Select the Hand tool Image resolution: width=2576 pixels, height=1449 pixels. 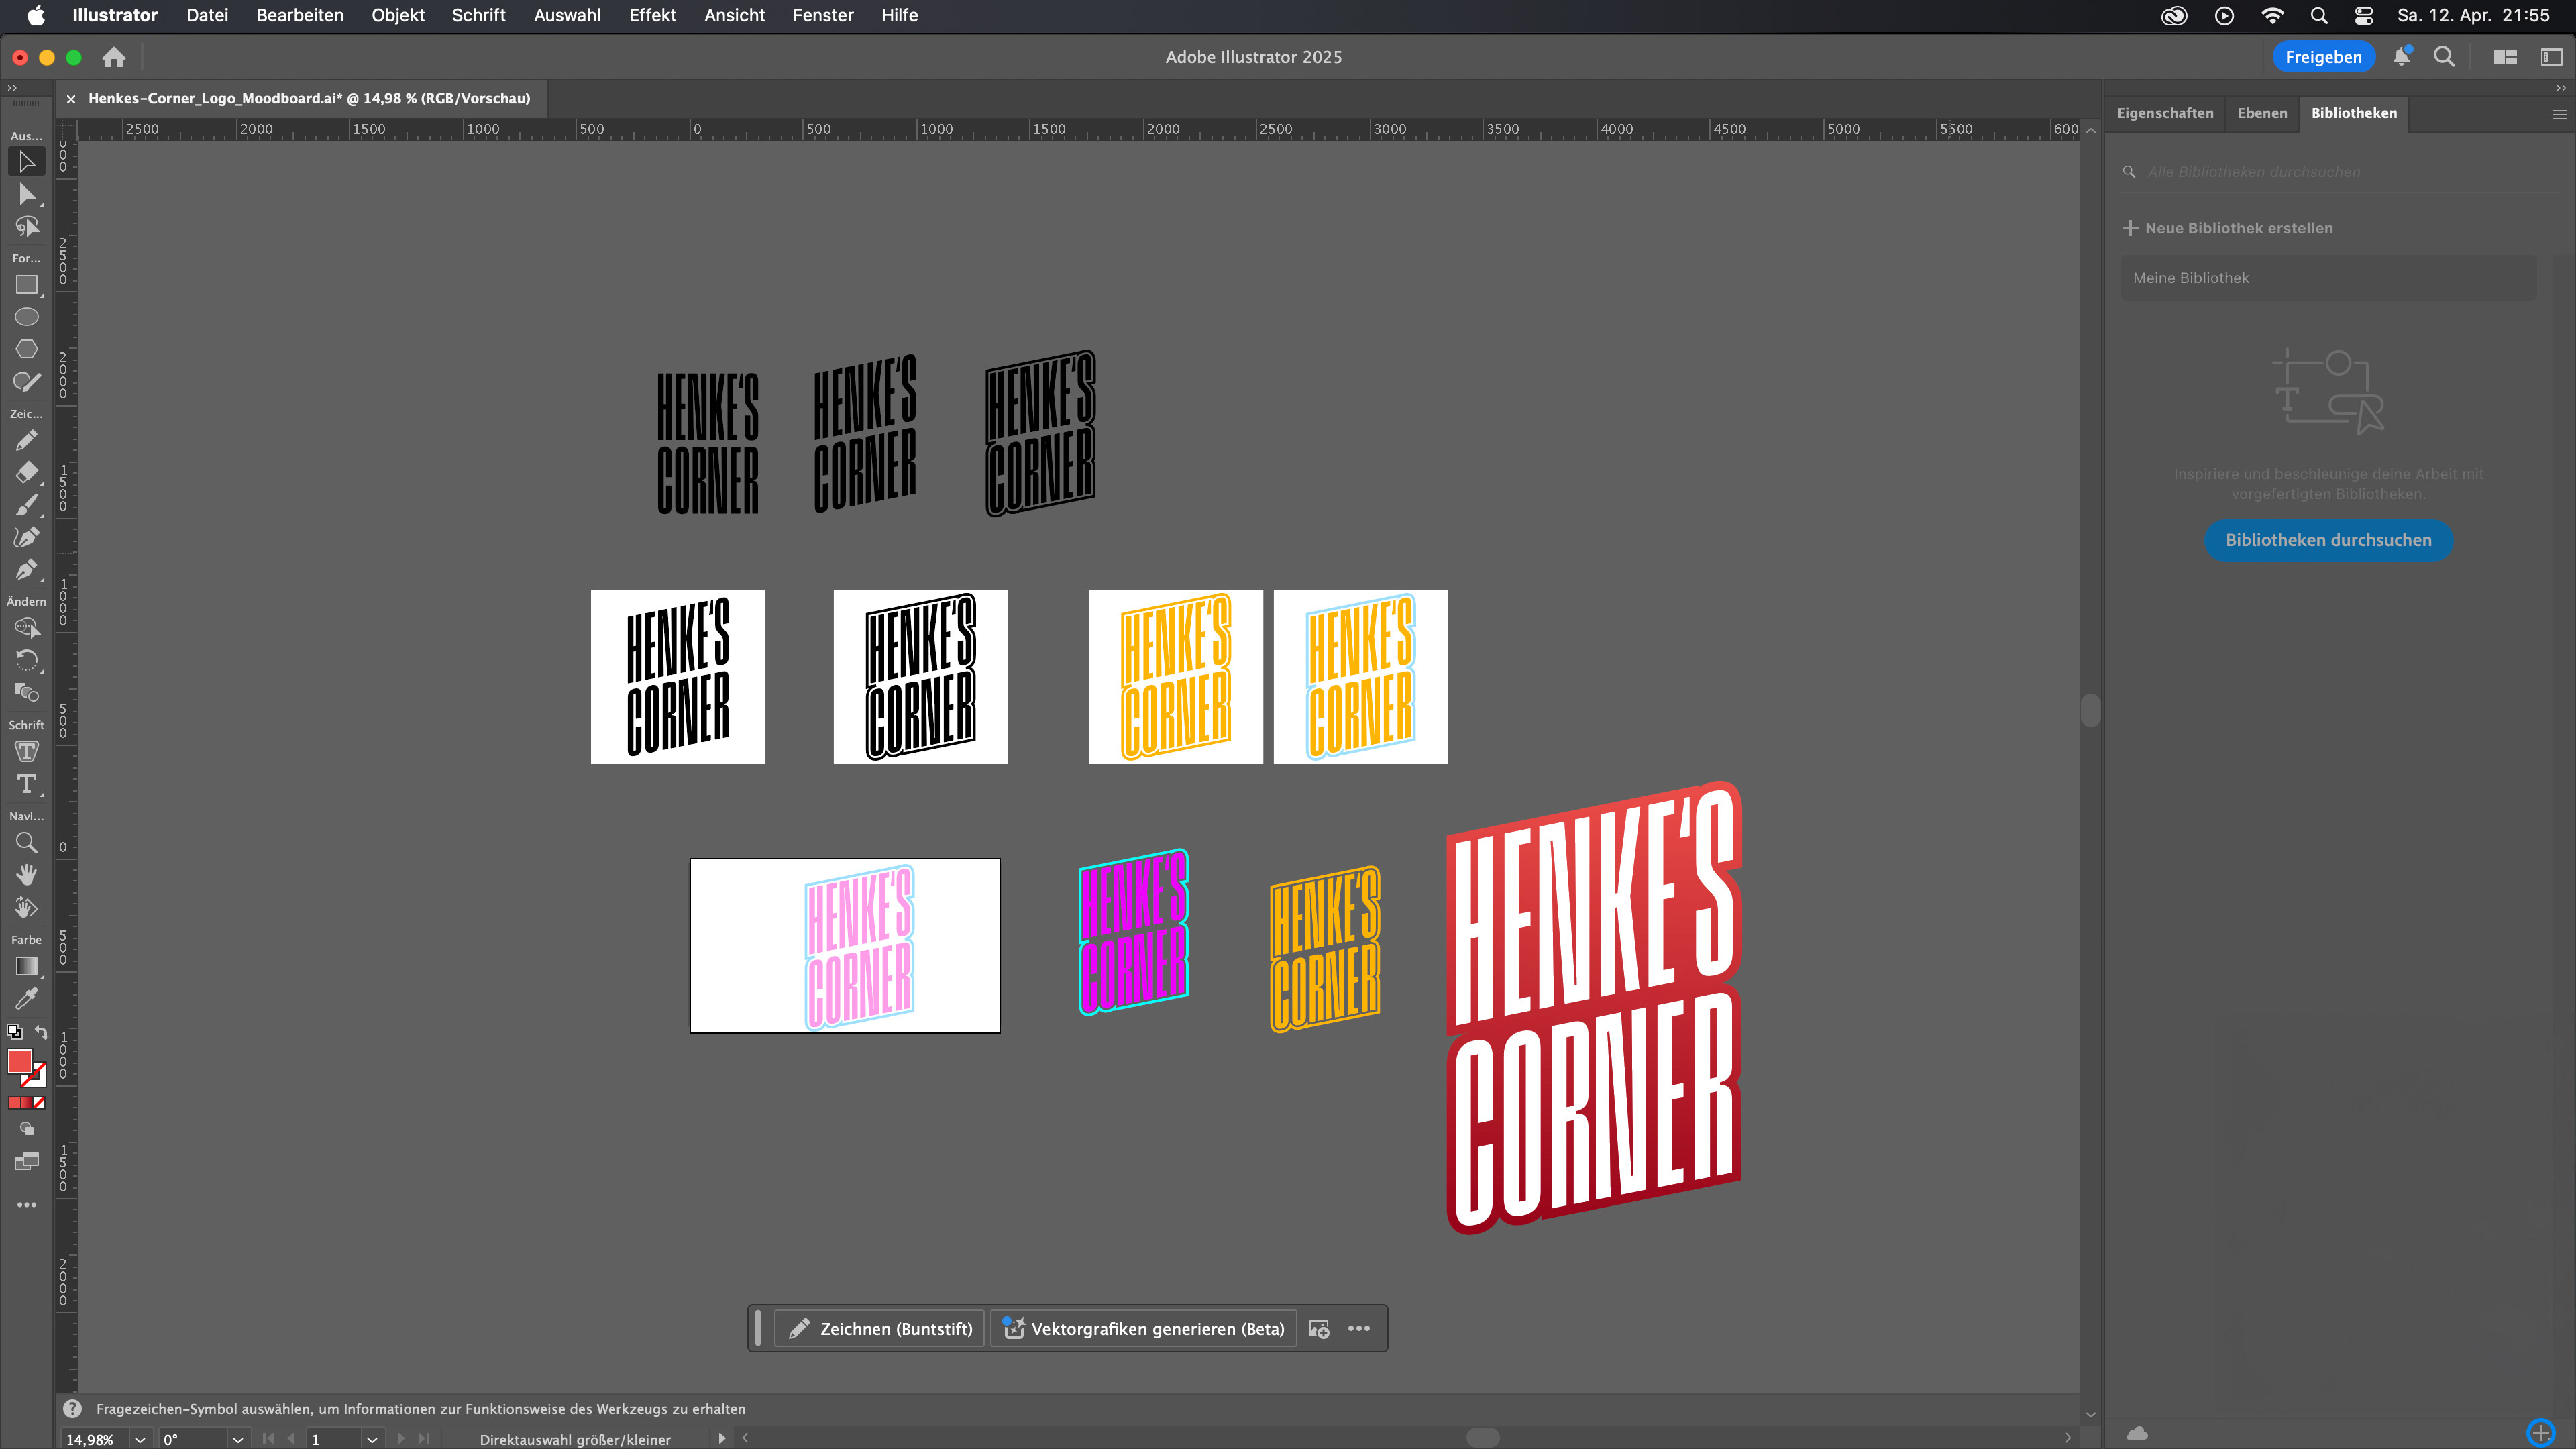tap(26, 875)
